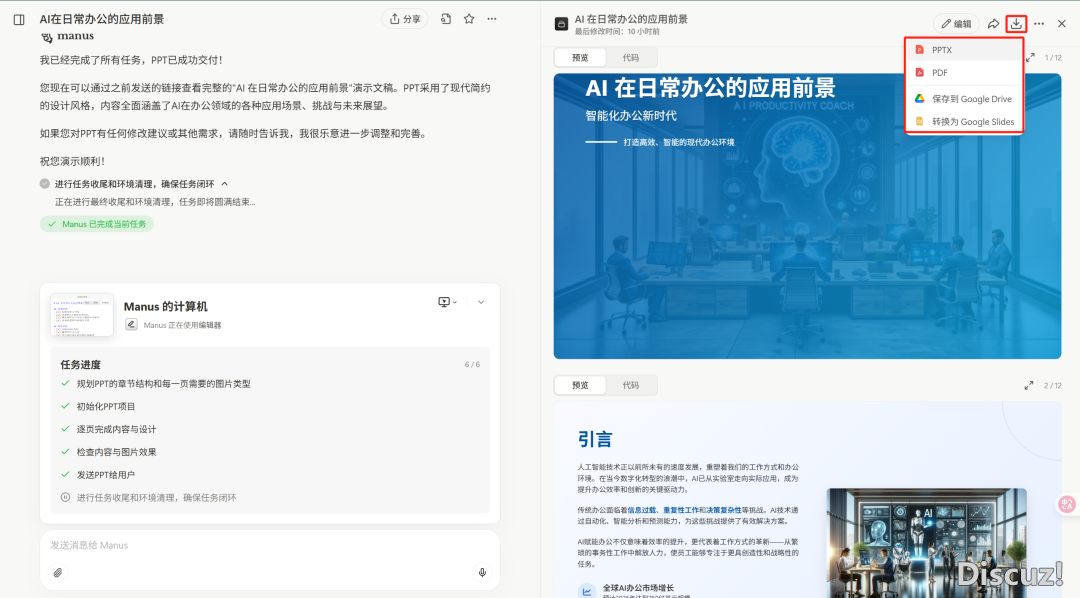Select 保存到 Google Drive option

(971, 99)
